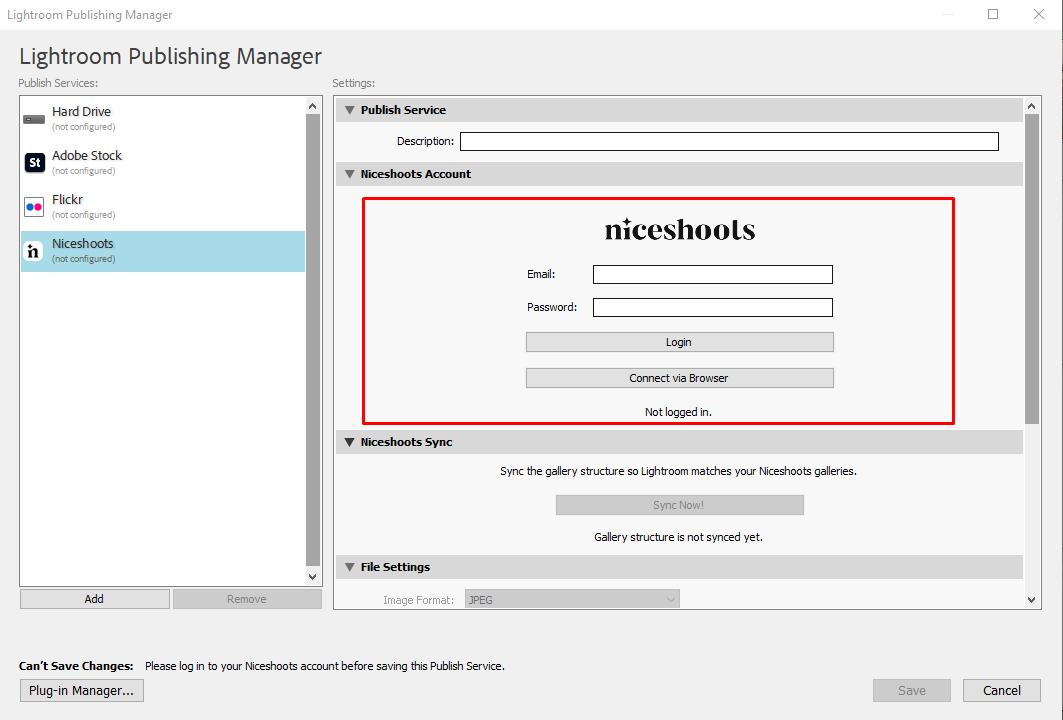Focus the Description text field
Viewport: 1063px width, 720px height.
pyautogui.click(x=729, y=141)
